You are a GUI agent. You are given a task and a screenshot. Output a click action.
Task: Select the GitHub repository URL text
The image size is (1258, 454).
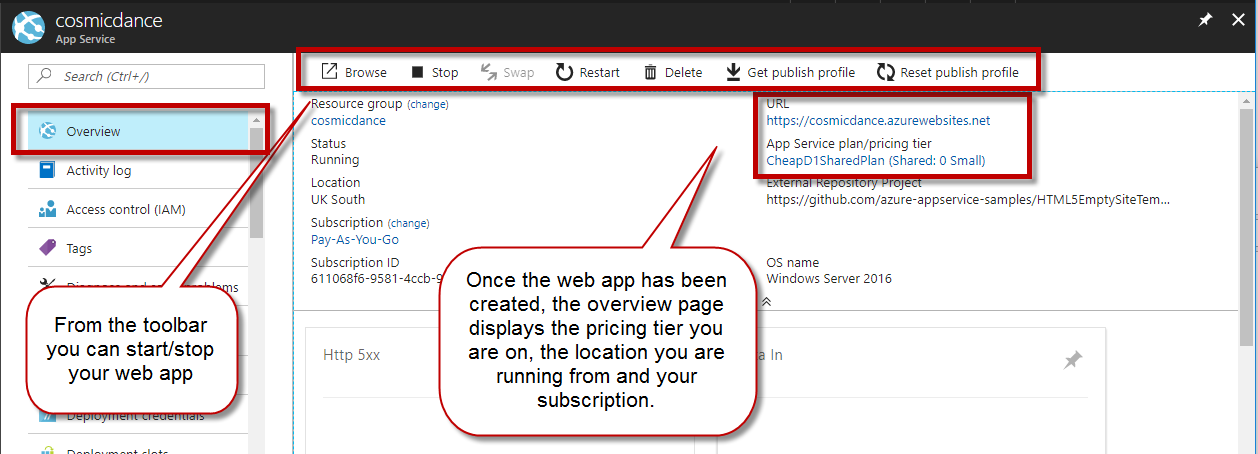tap(967, 199)
